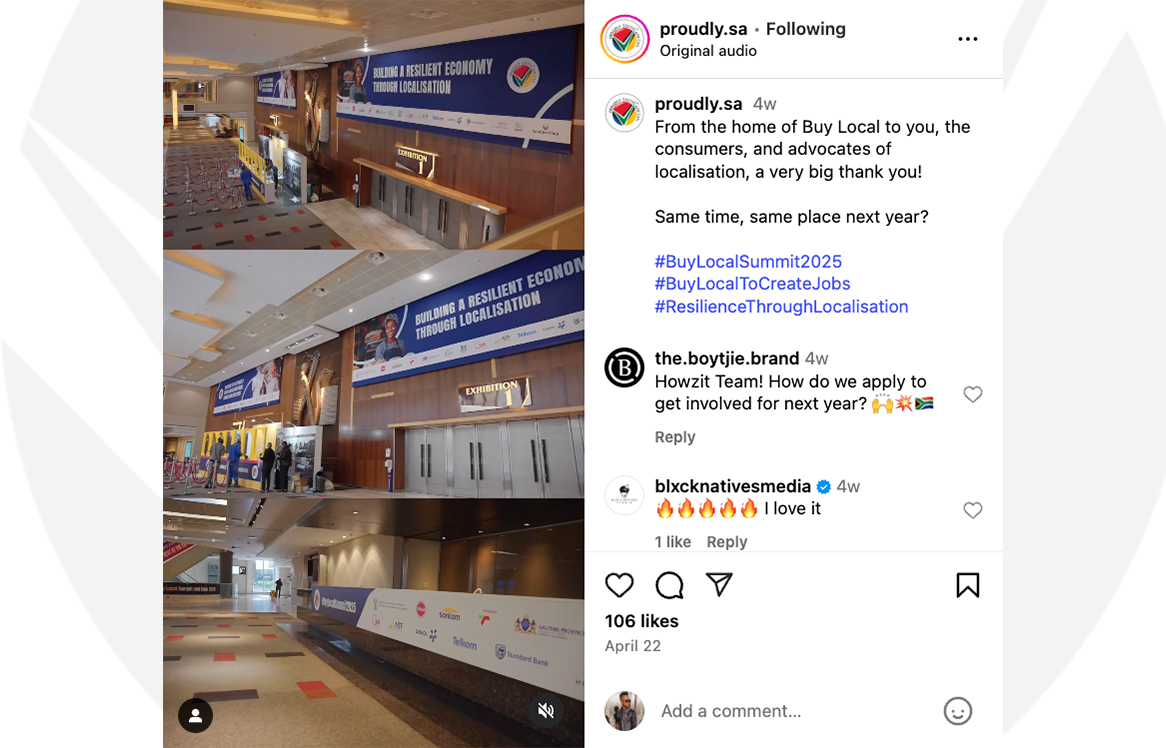1166x748 pixels.
Task: Like blxcknativesmedia's comment heart
Action: 973,510
